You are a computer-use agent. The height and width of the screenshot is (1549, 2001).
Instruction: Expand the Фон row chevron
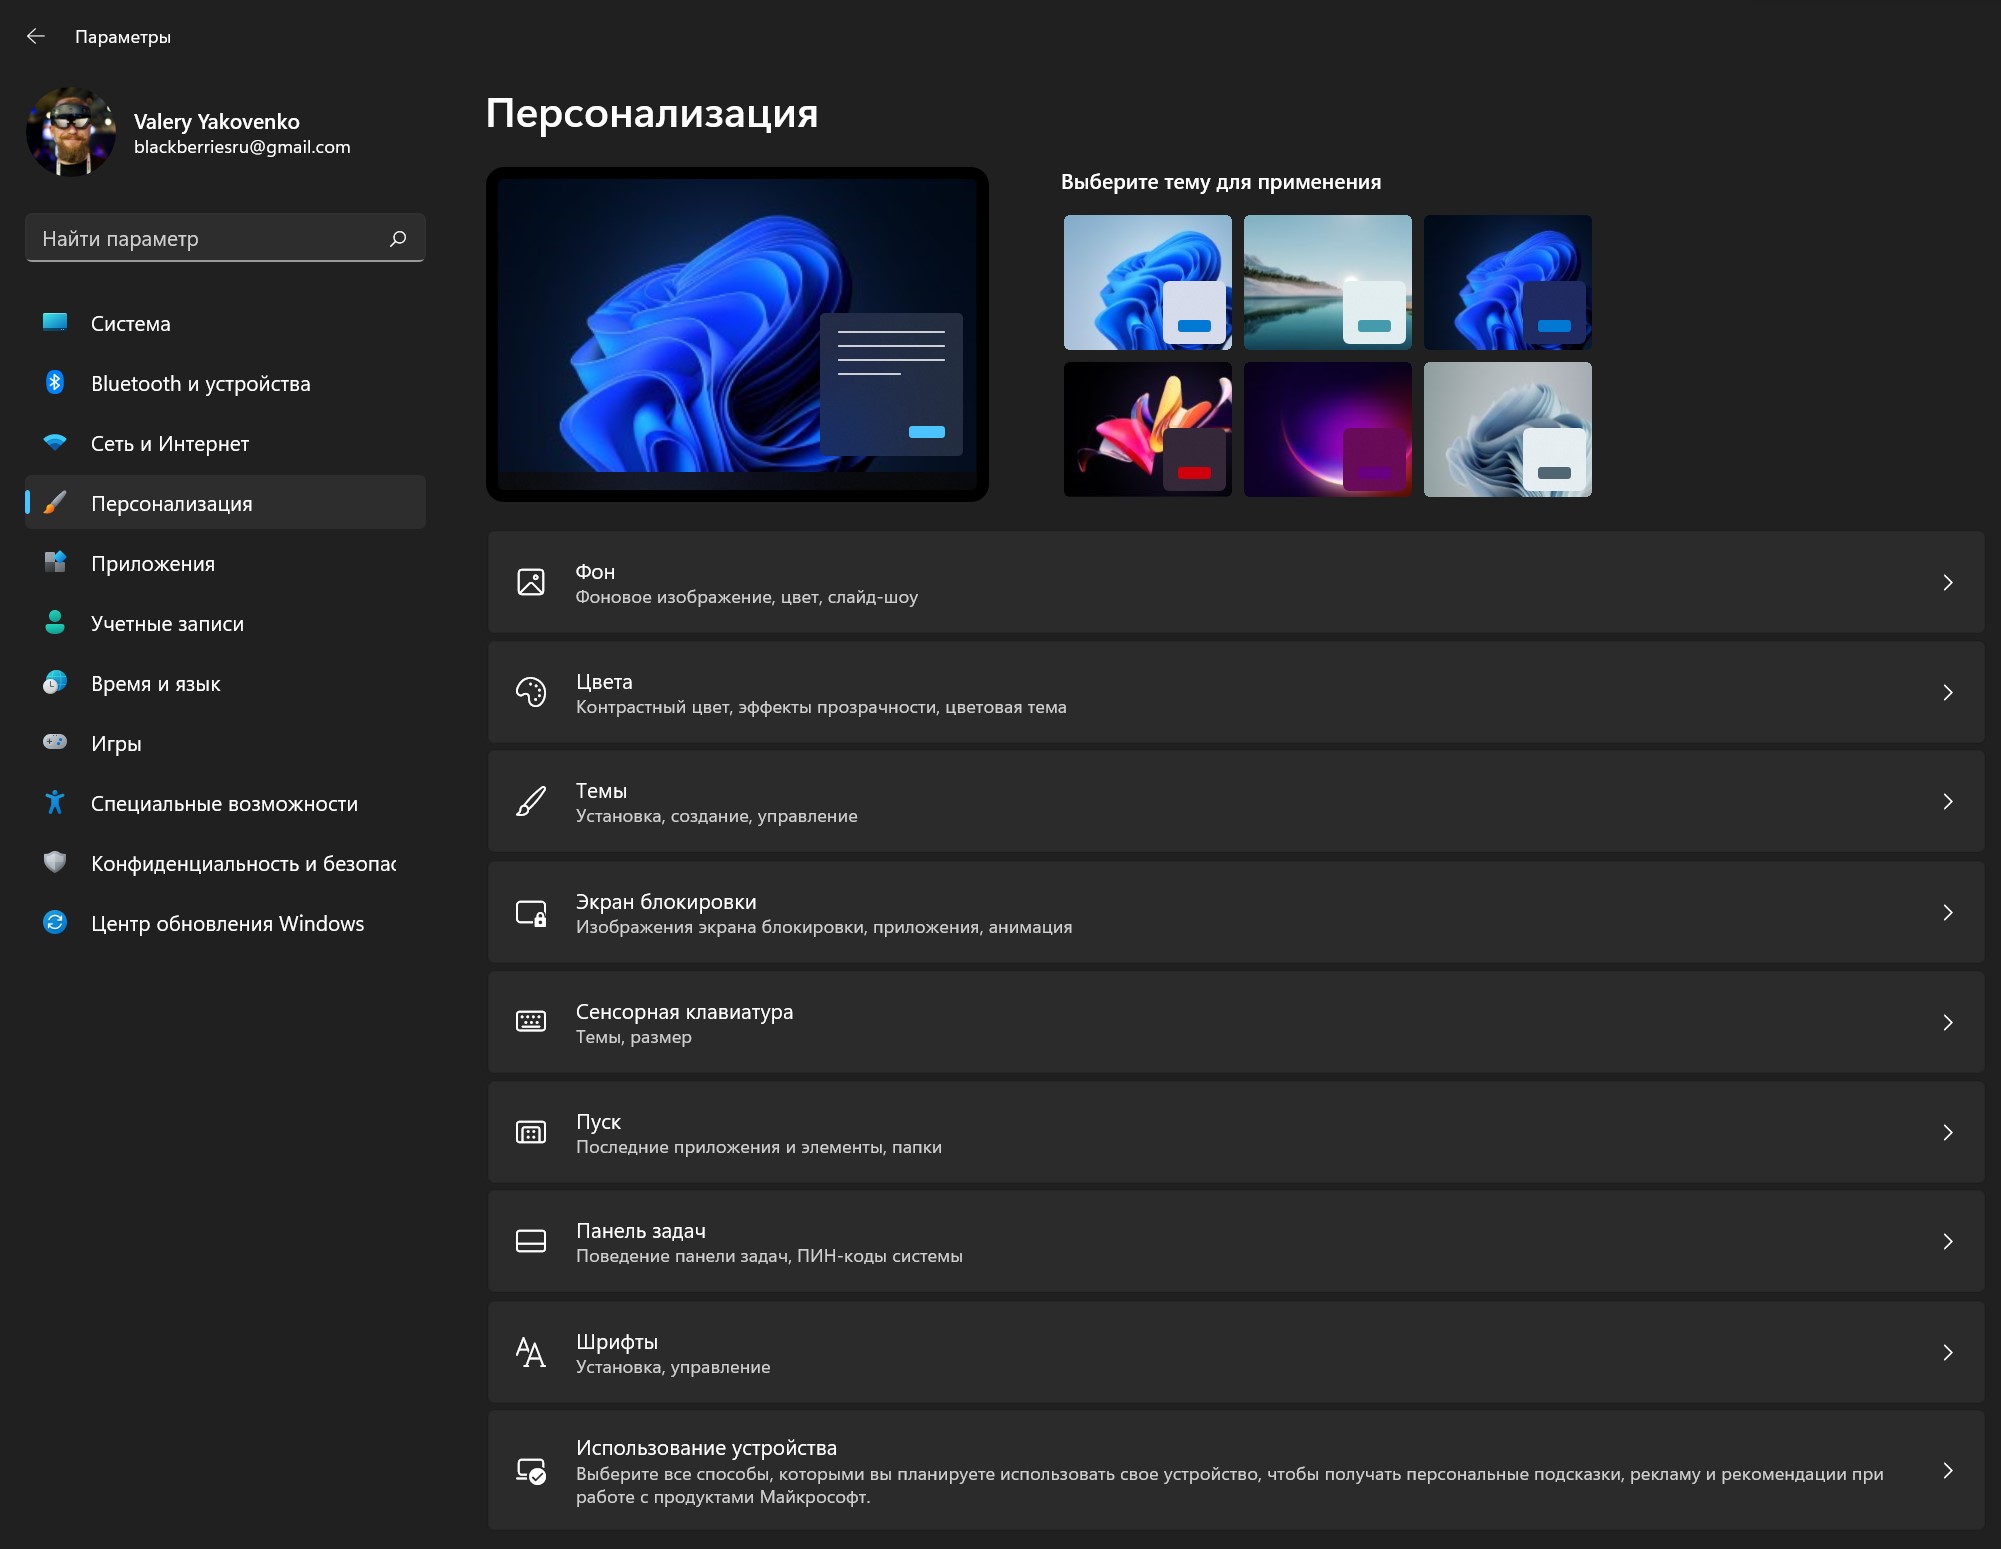pos(1948,582)
